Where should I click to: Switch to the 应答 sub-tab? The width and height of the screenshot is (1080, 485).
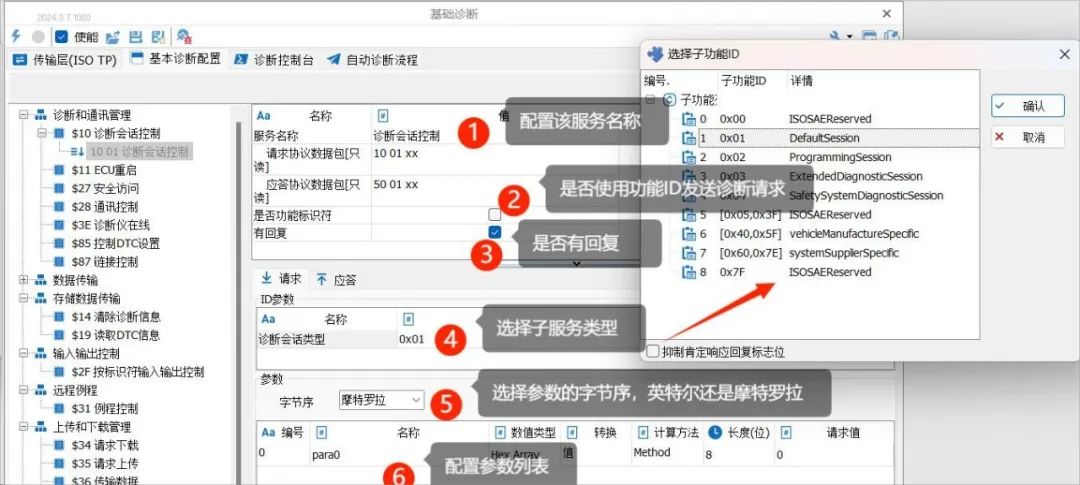coord(336,280)
